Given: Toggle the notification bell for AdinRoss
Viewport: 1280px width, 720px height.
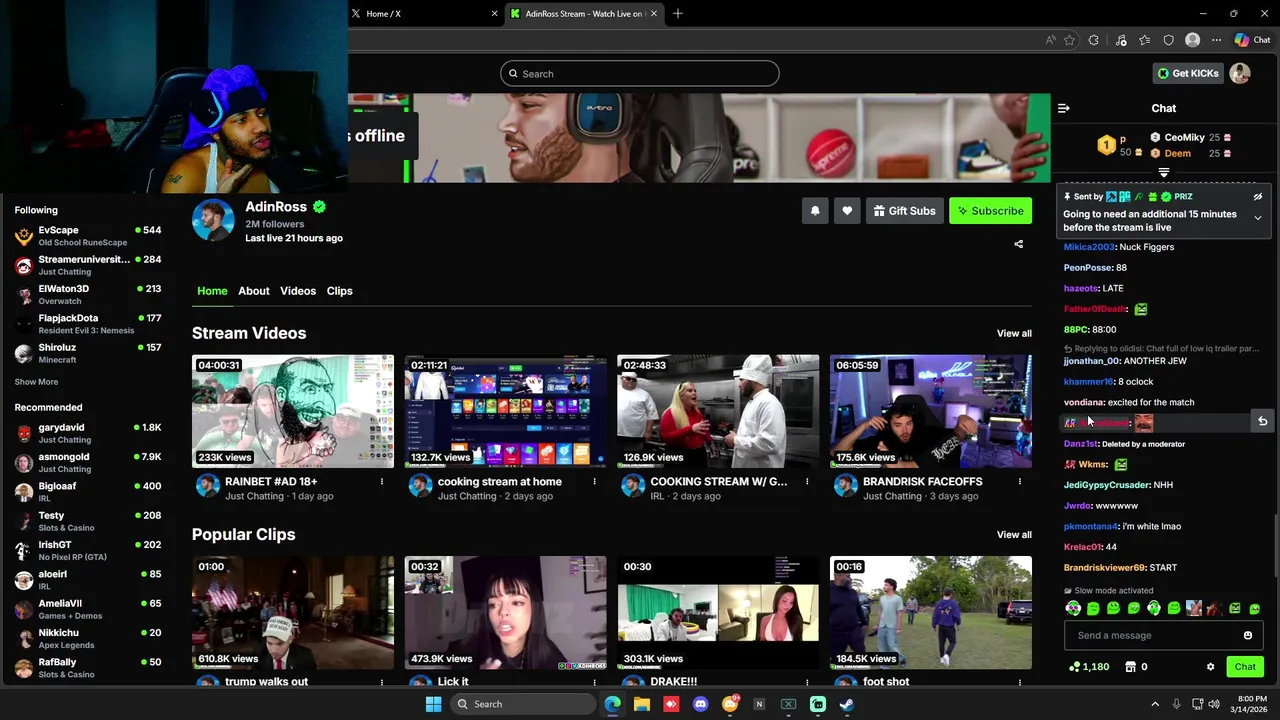Looking at the screenshot, I should 815,211.
